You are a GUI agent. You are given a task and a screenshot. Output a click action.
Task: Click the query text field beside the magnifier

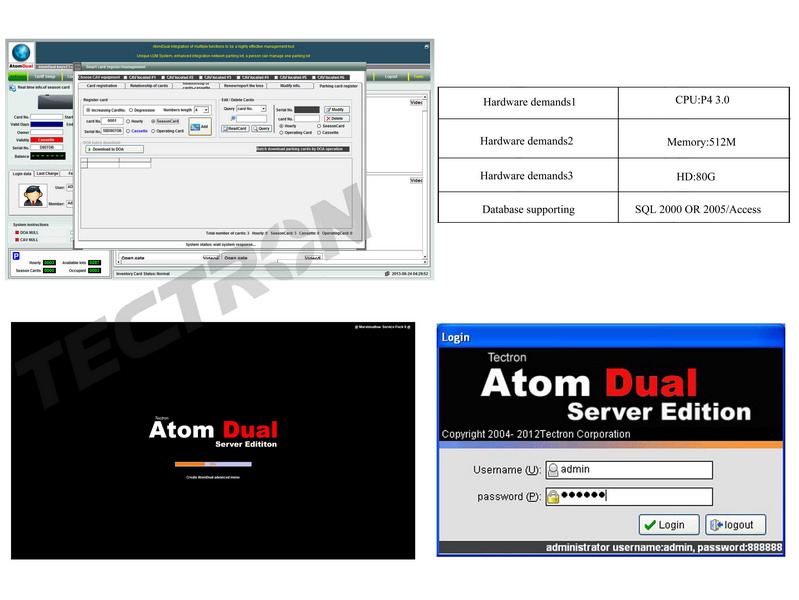(252, 119)
